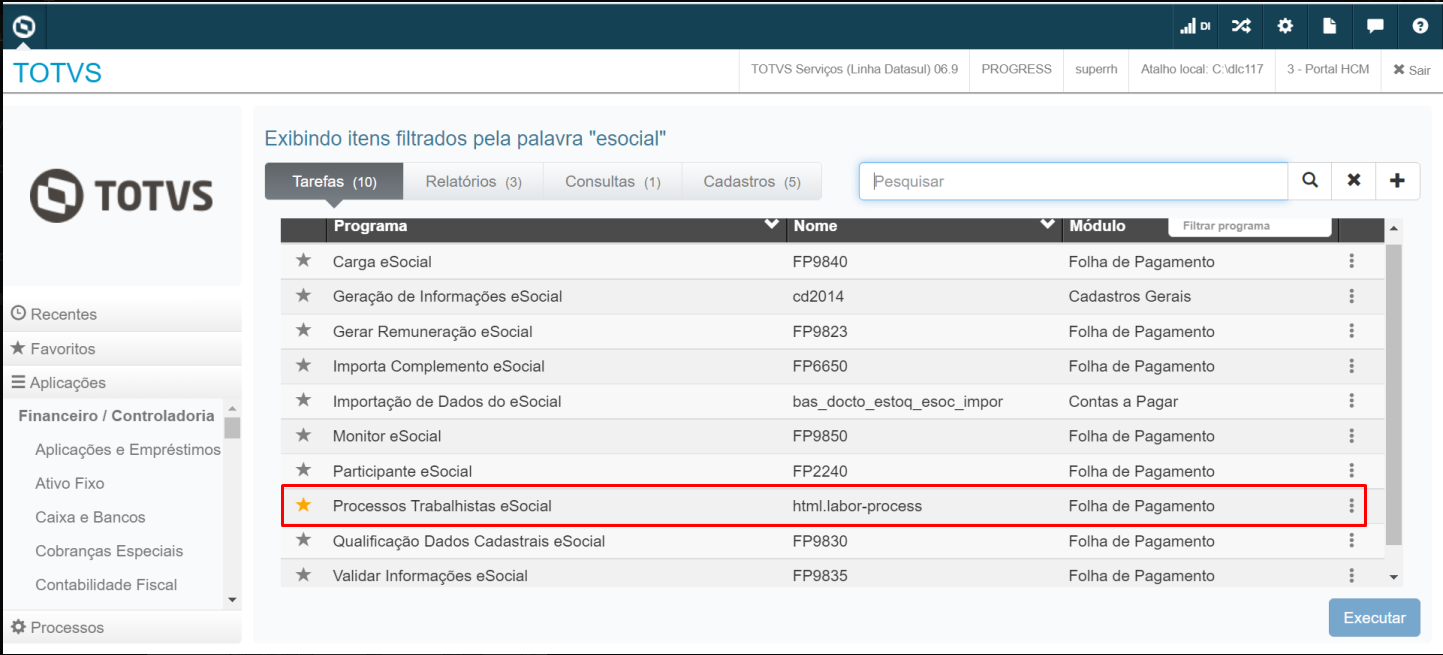
Task: Open the three-dot menu for Validar Informações eSocial
Action: coord(1351,576)
